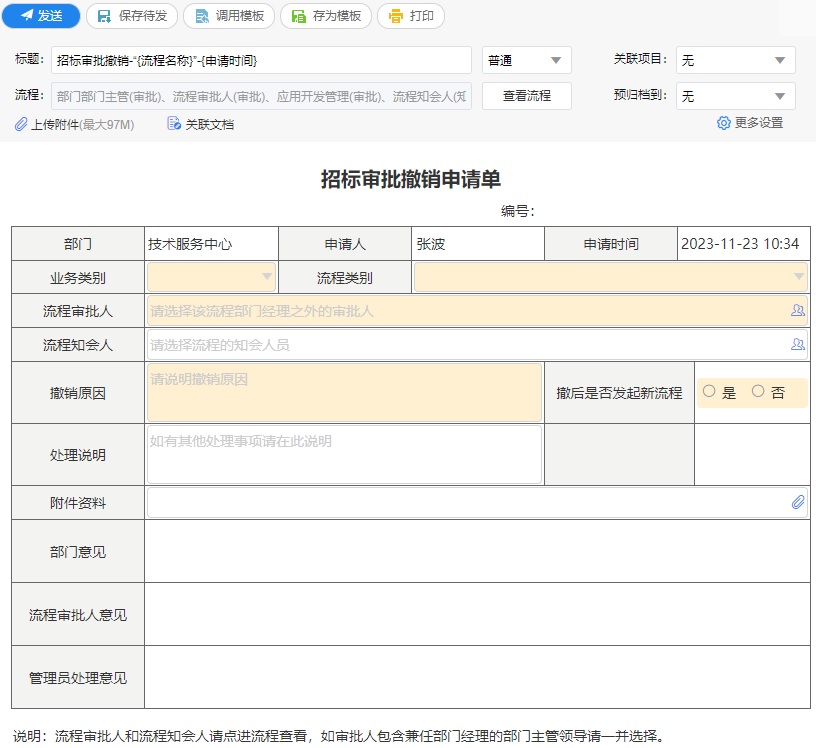Click paperclip icon in 附件资料 row

[x=798, y=502]
